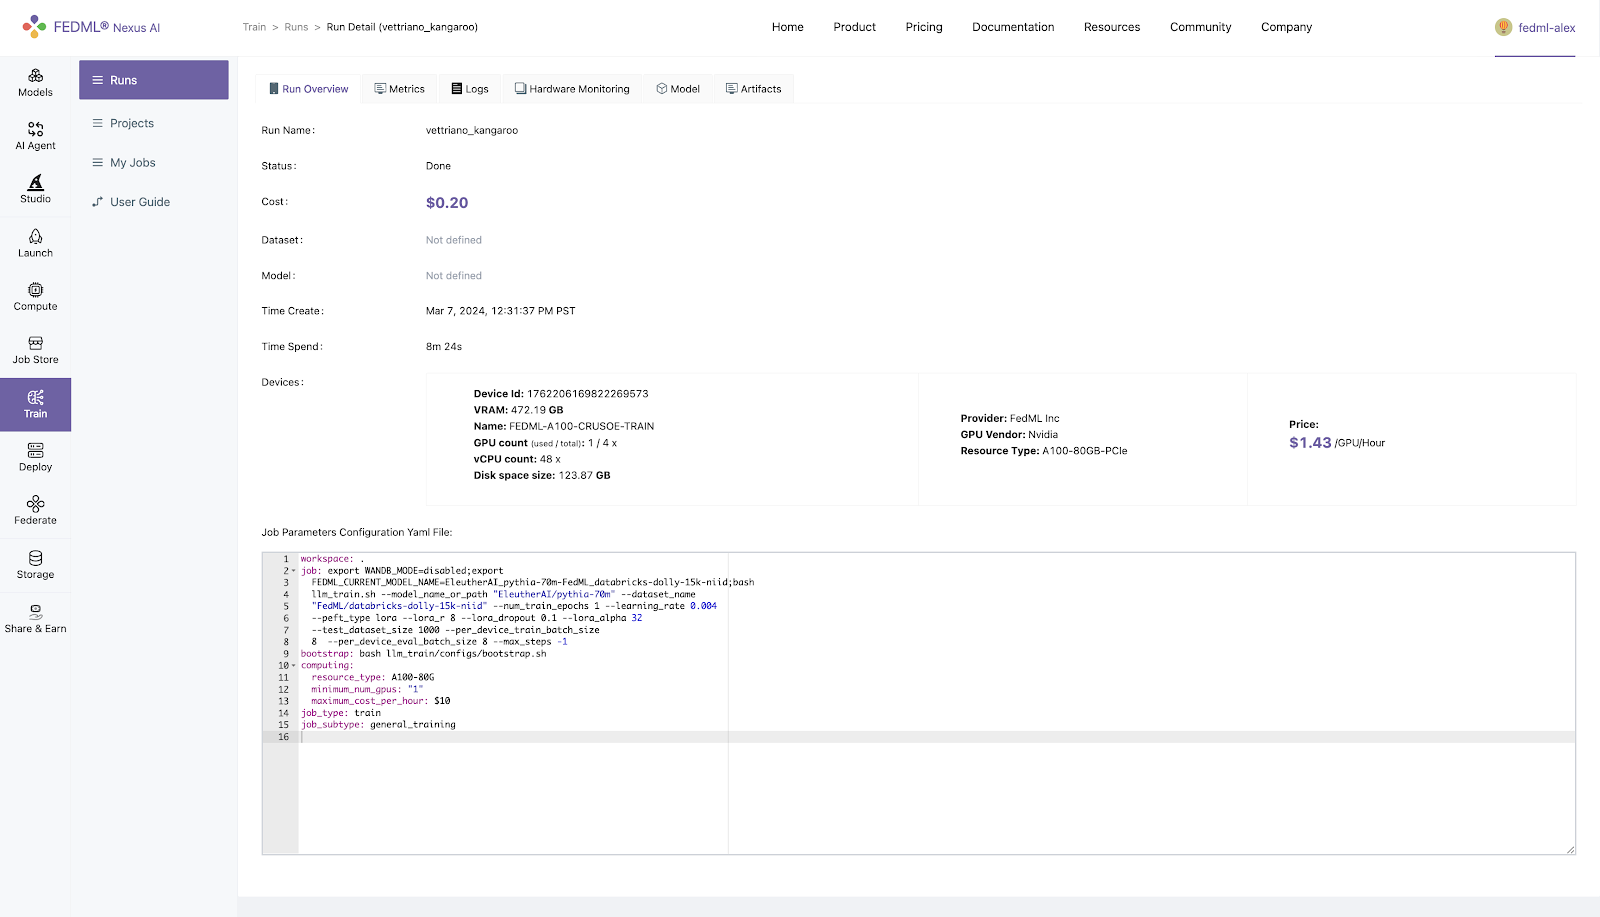Open the Company menu item
This screenshot has width=1600, height=917.
coord(1286,27)
